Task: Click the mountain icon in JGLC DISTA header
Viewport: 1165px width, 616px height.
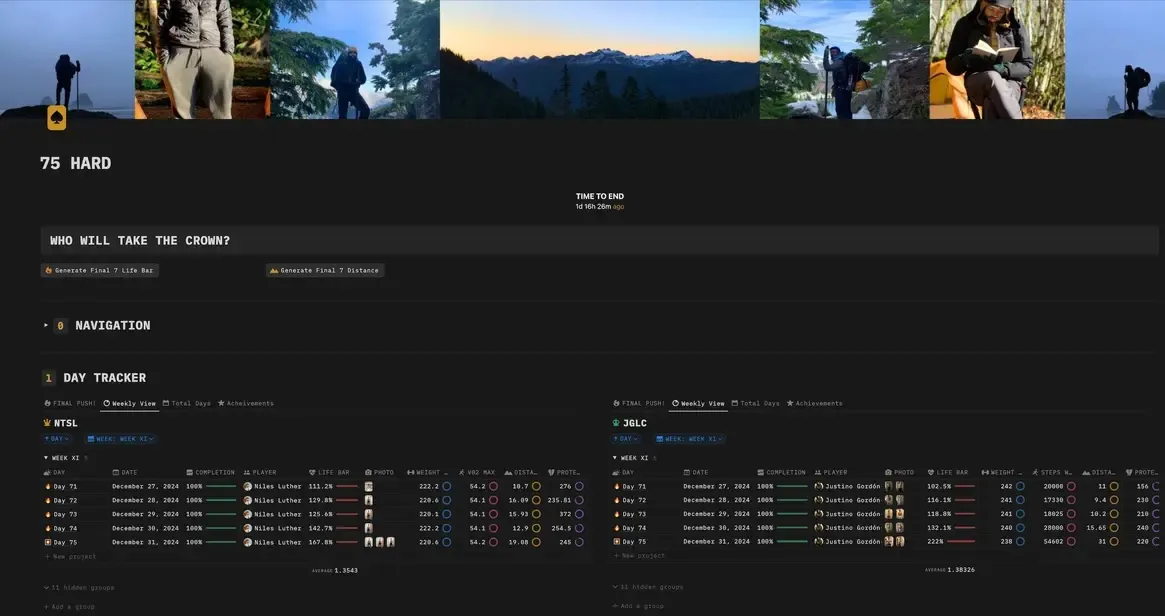Action: click(1086, 473)
